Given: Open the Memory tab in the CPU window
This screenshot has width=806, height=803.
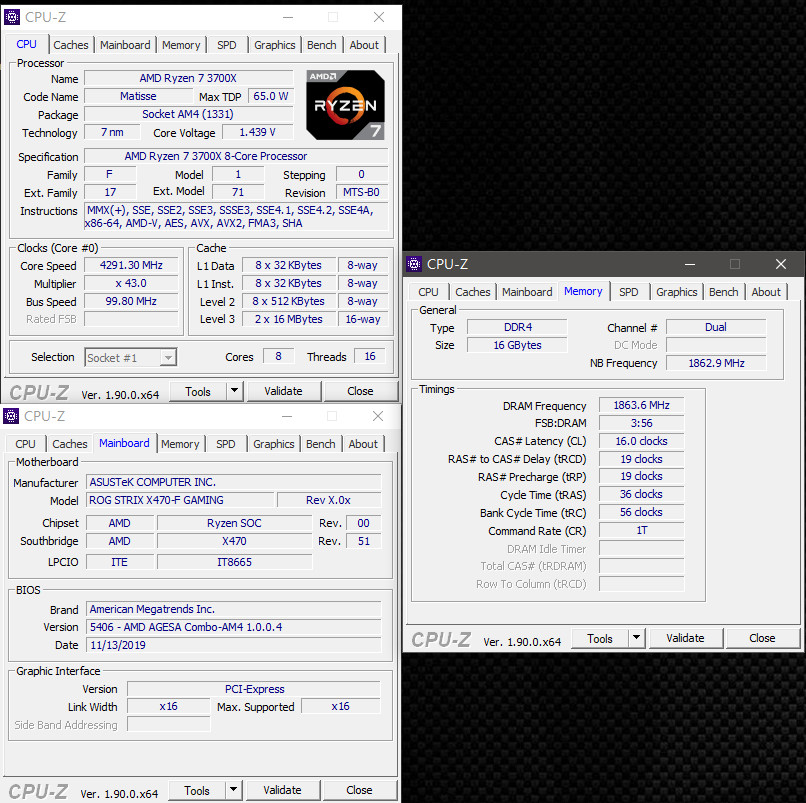Looking at the screenshot, I should pos(181,45).
